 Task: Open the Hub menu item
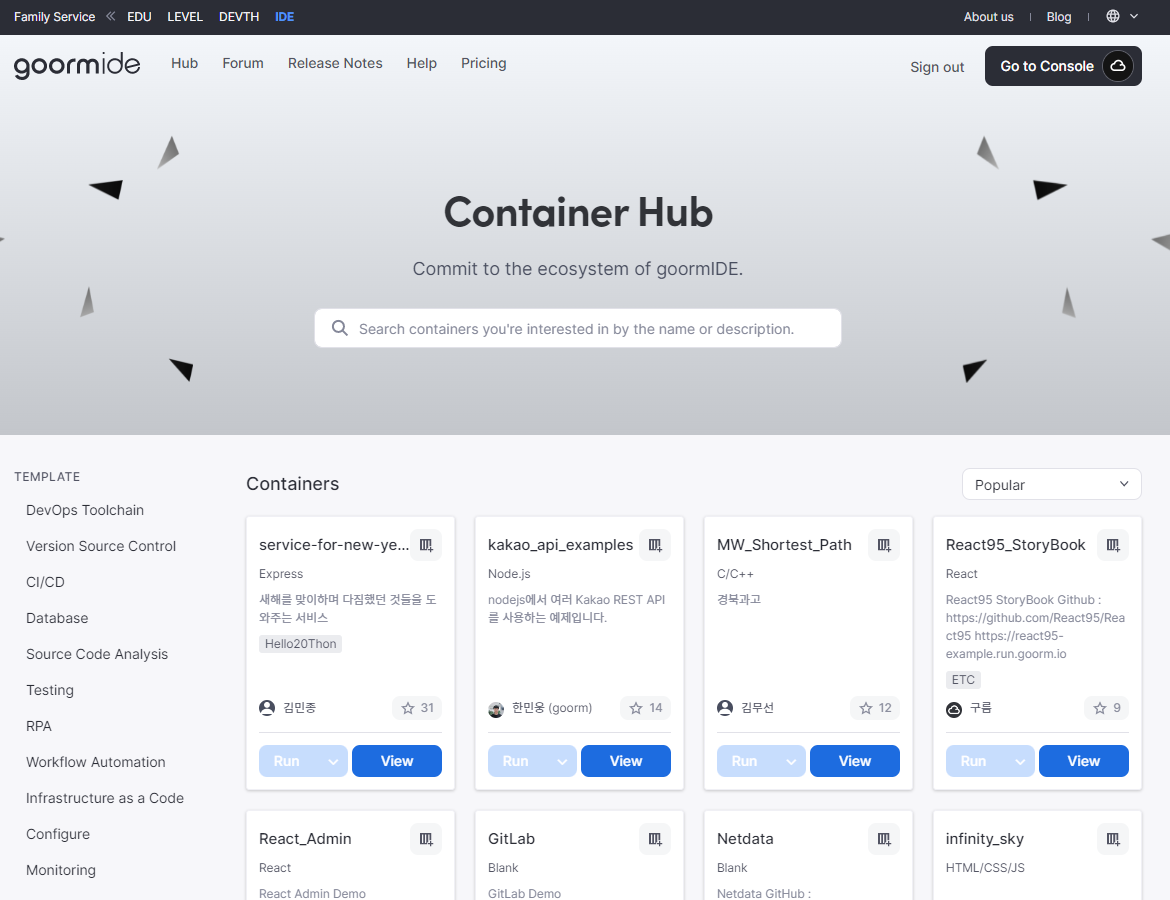coord(184,63)
